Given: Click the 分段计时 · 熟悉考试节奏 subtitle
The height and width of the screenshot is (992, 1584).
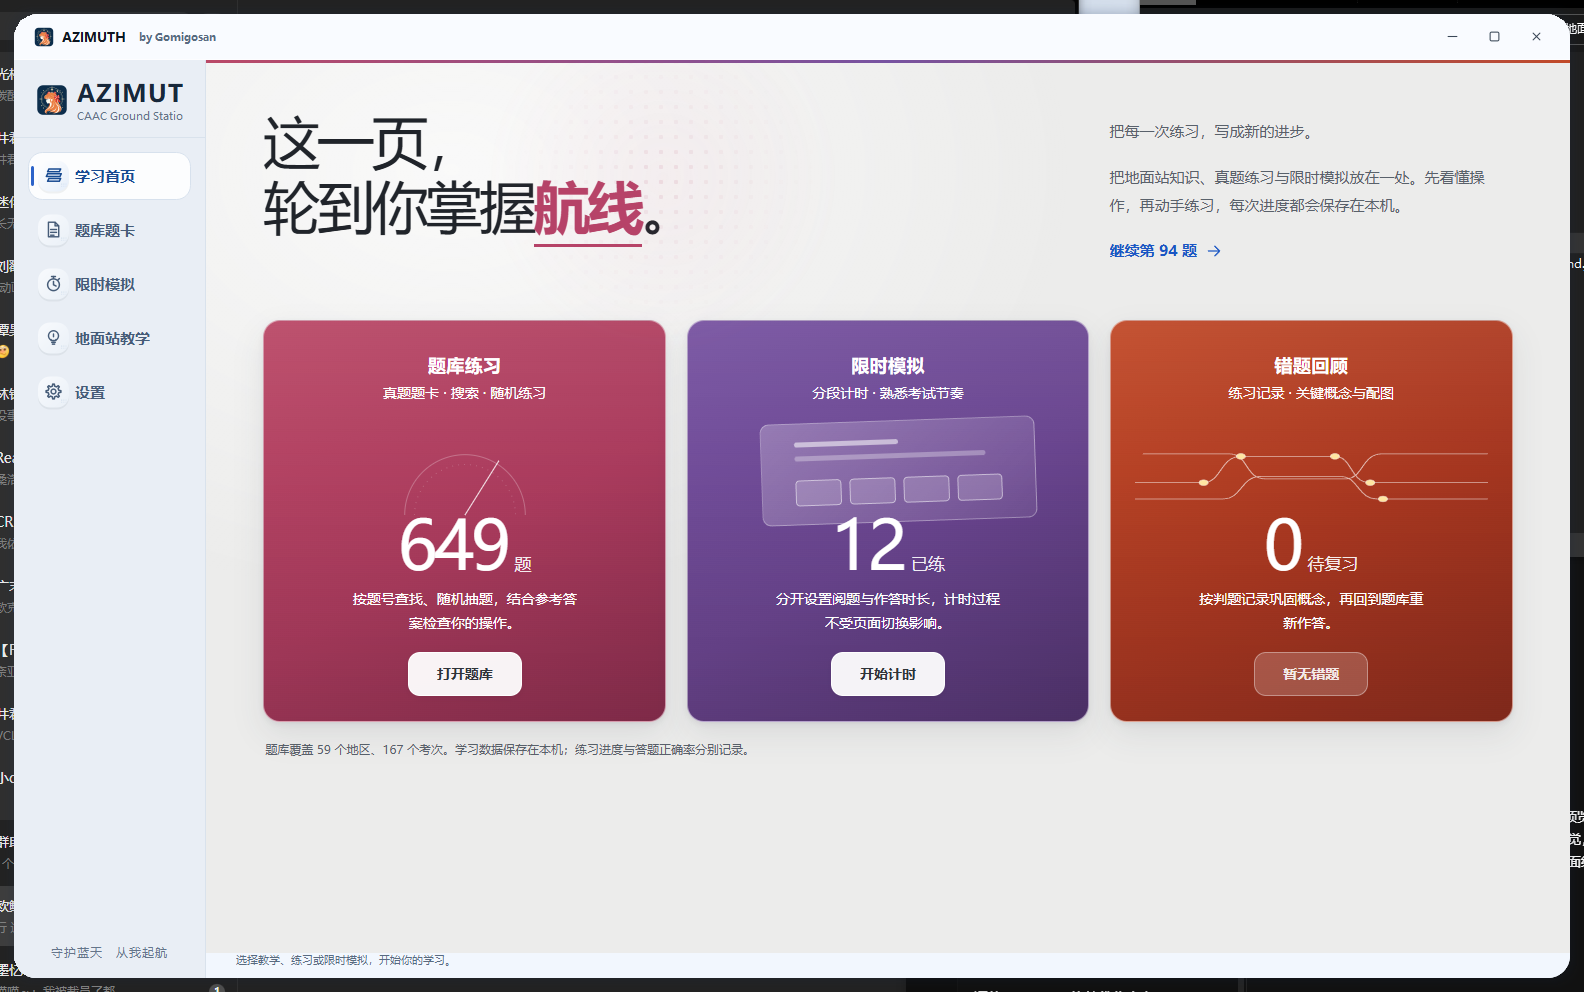Looking at the screenshot, I should pos(888,393).
